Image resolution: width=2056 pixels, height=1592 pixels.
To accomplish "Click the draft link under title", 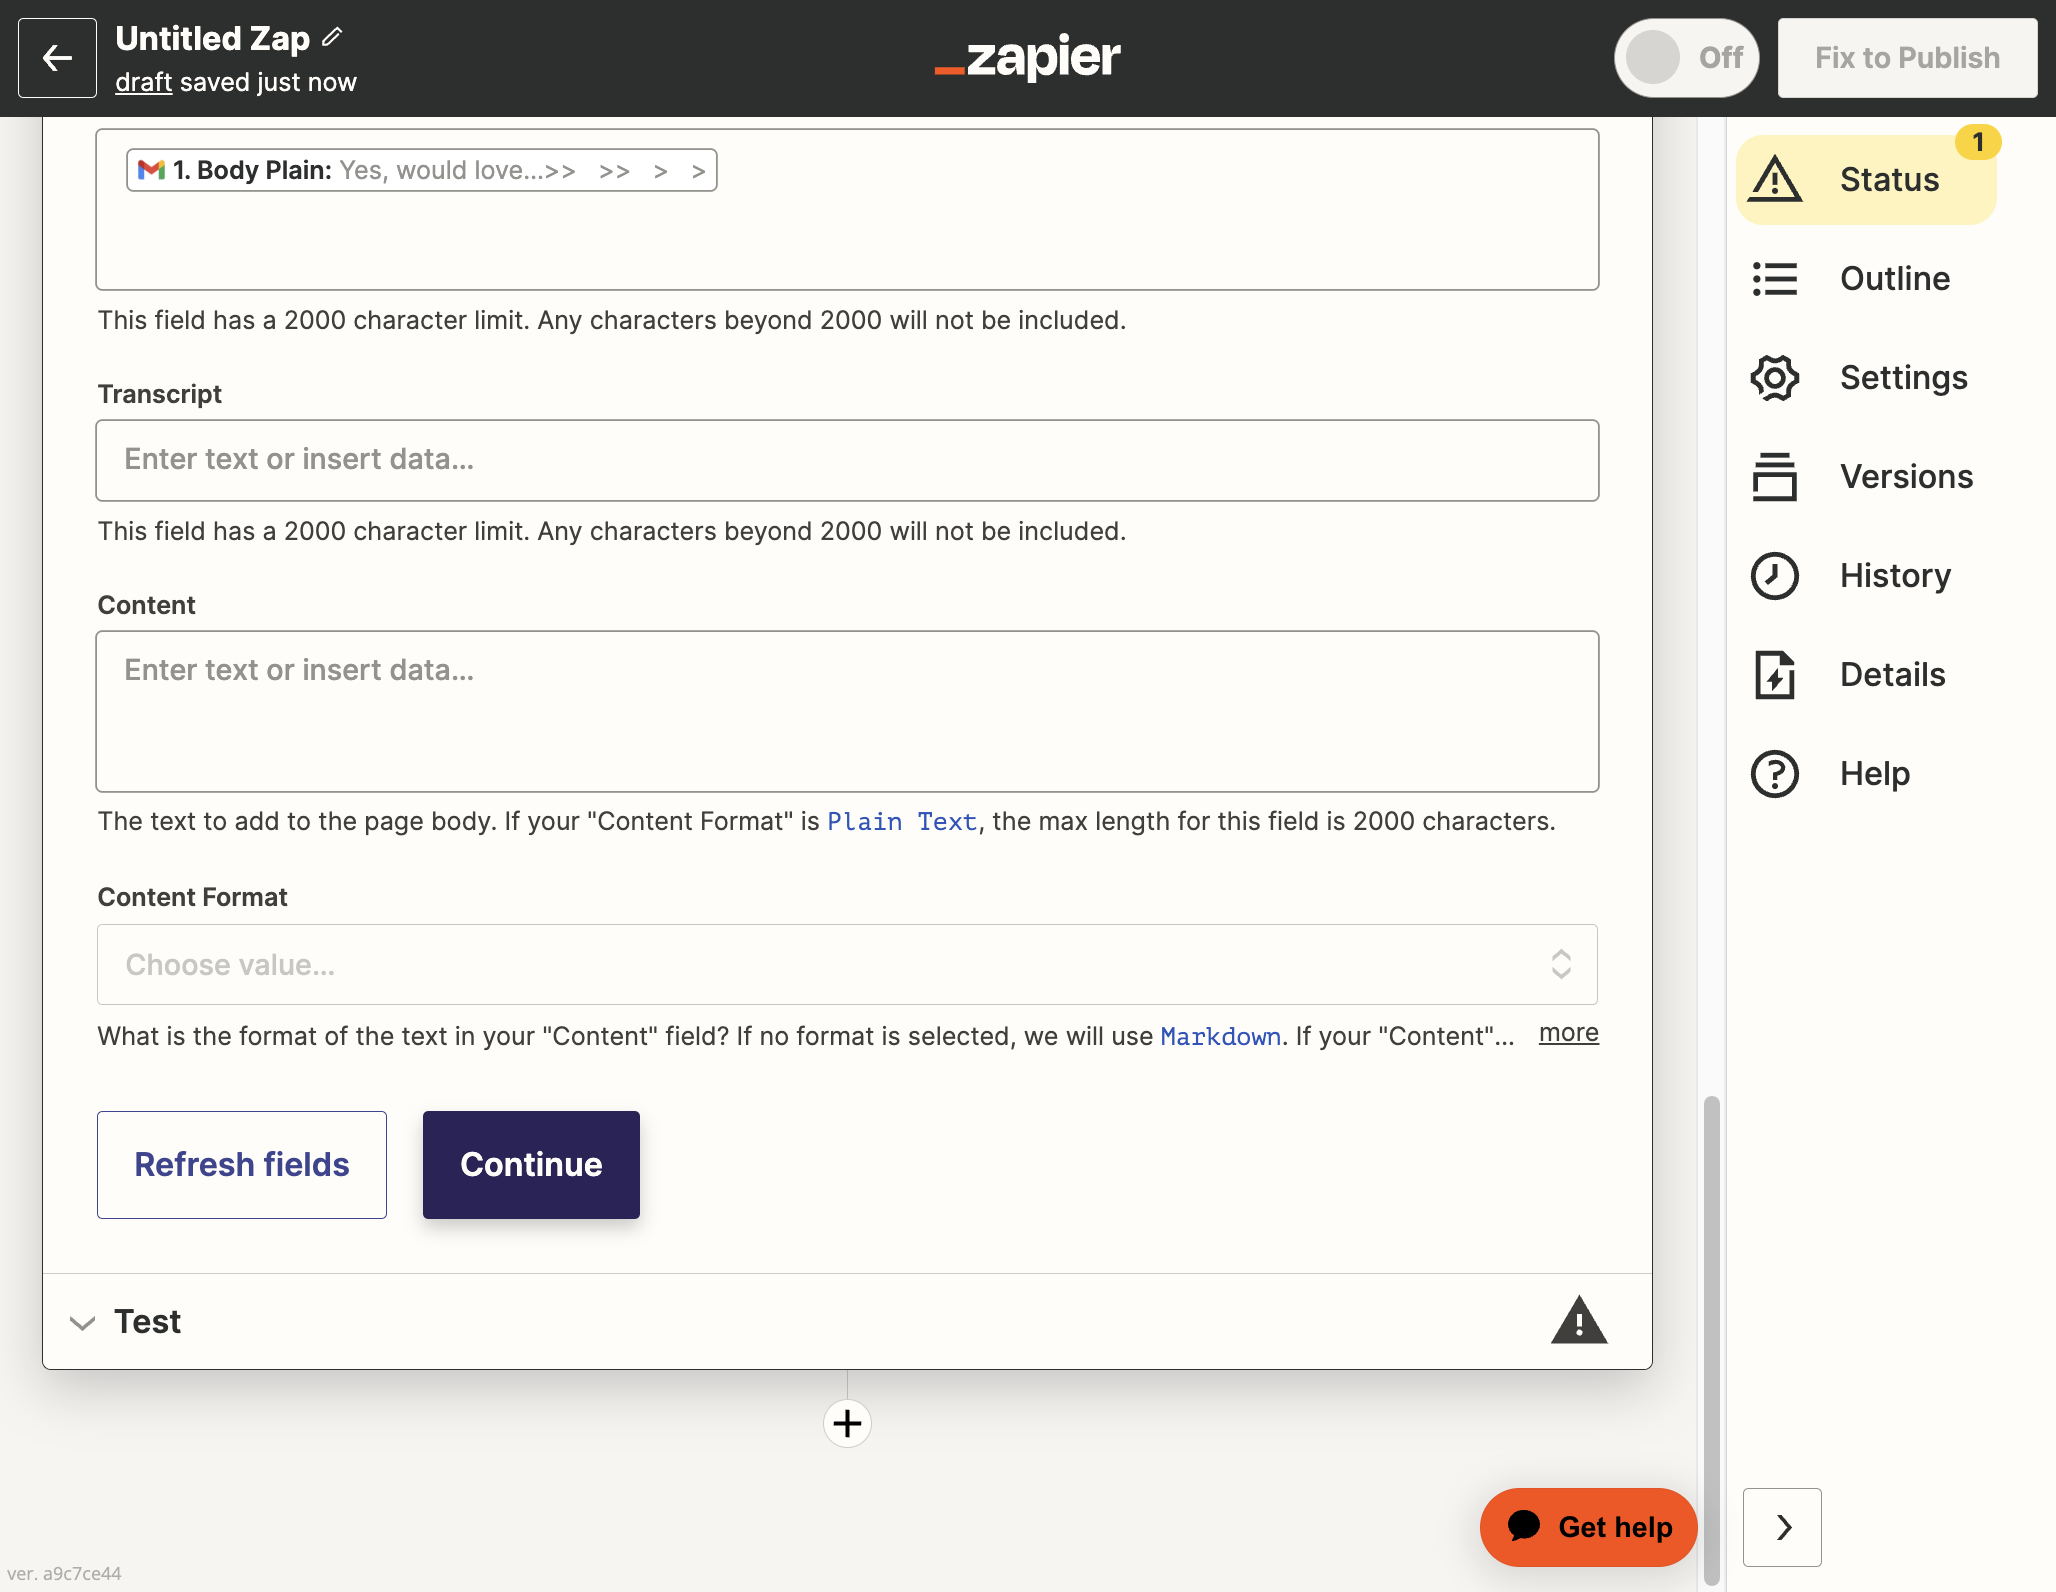I will coord(143,82).
